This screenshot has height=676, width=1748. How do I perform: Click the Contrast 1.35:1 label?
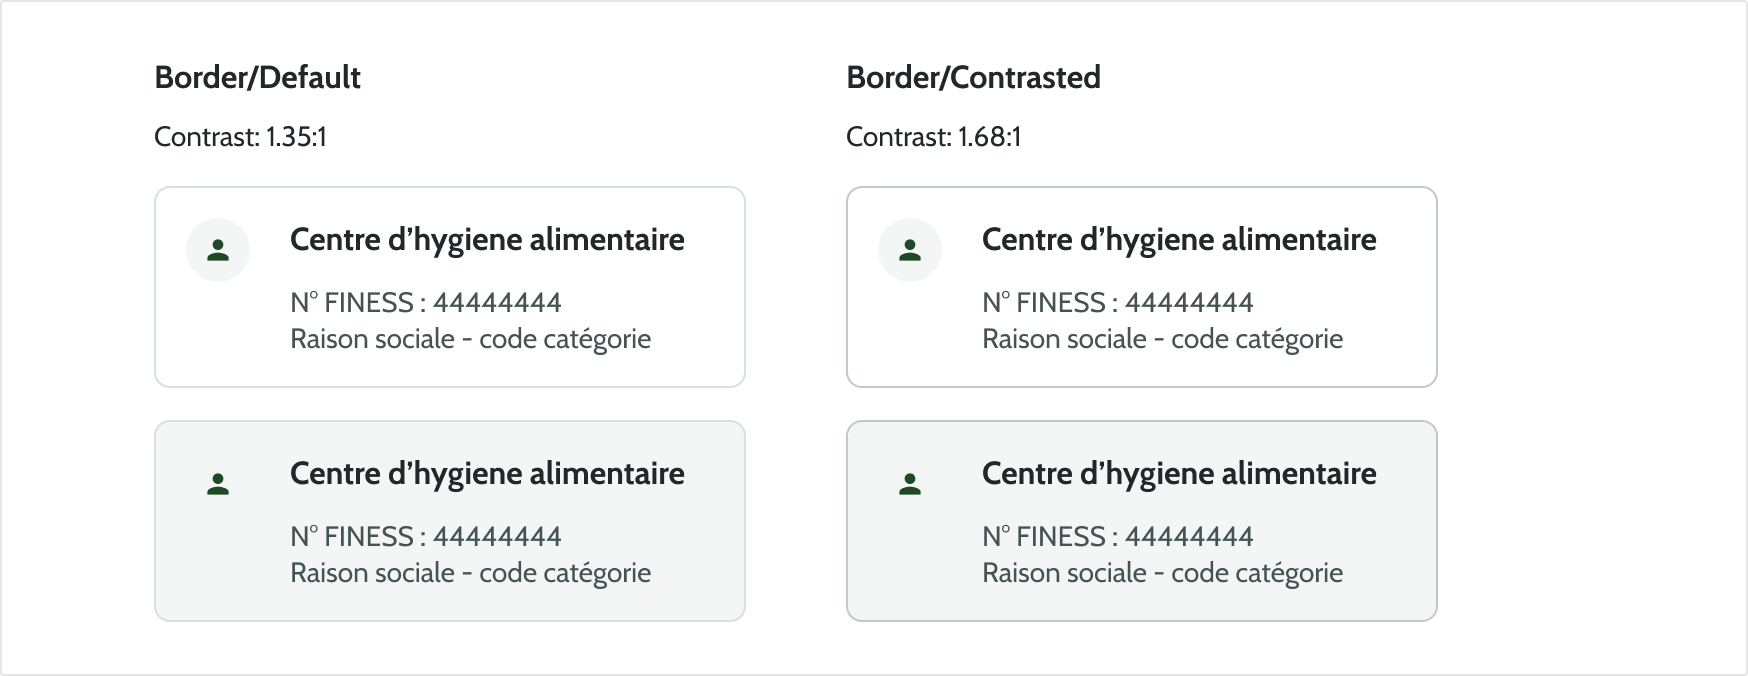point(240,137)
